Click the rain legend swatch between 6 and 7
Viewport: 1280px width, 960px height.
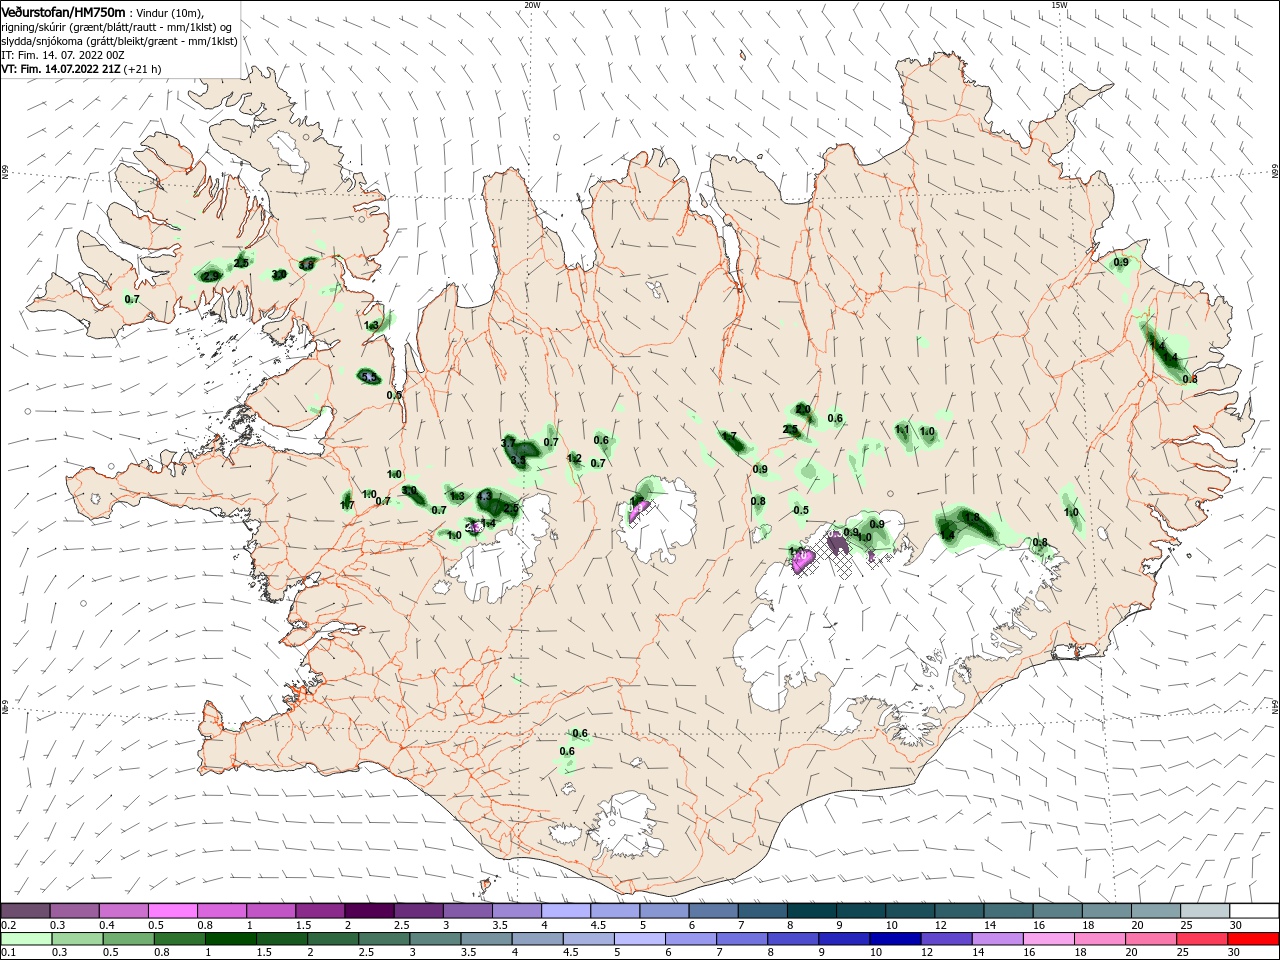pos(689,939)
